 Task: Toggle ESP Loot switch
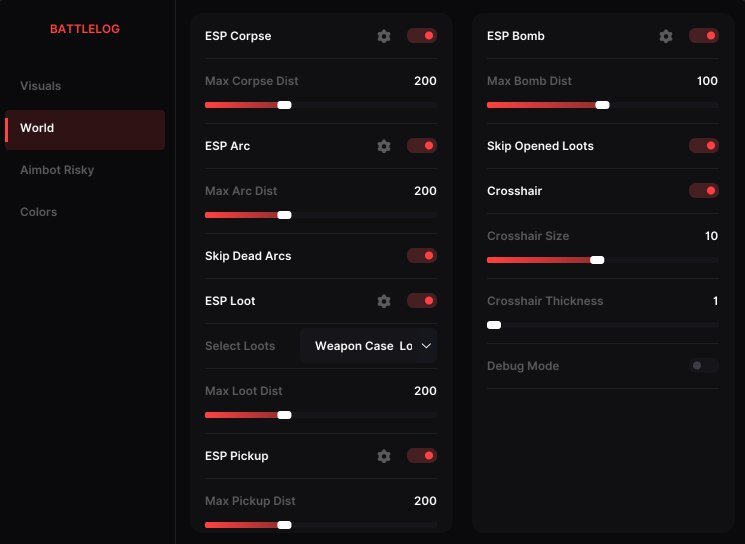[x=422, y=301]
